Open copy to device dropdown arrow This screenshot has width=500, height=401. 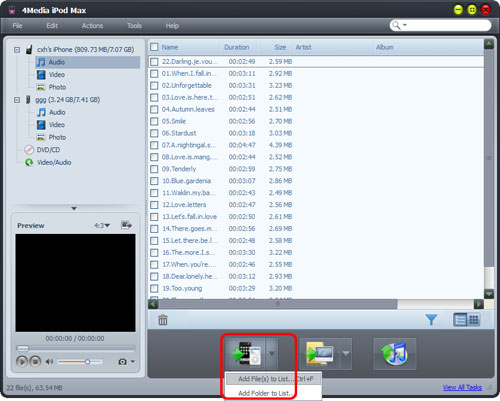click(x=272, y=353)
